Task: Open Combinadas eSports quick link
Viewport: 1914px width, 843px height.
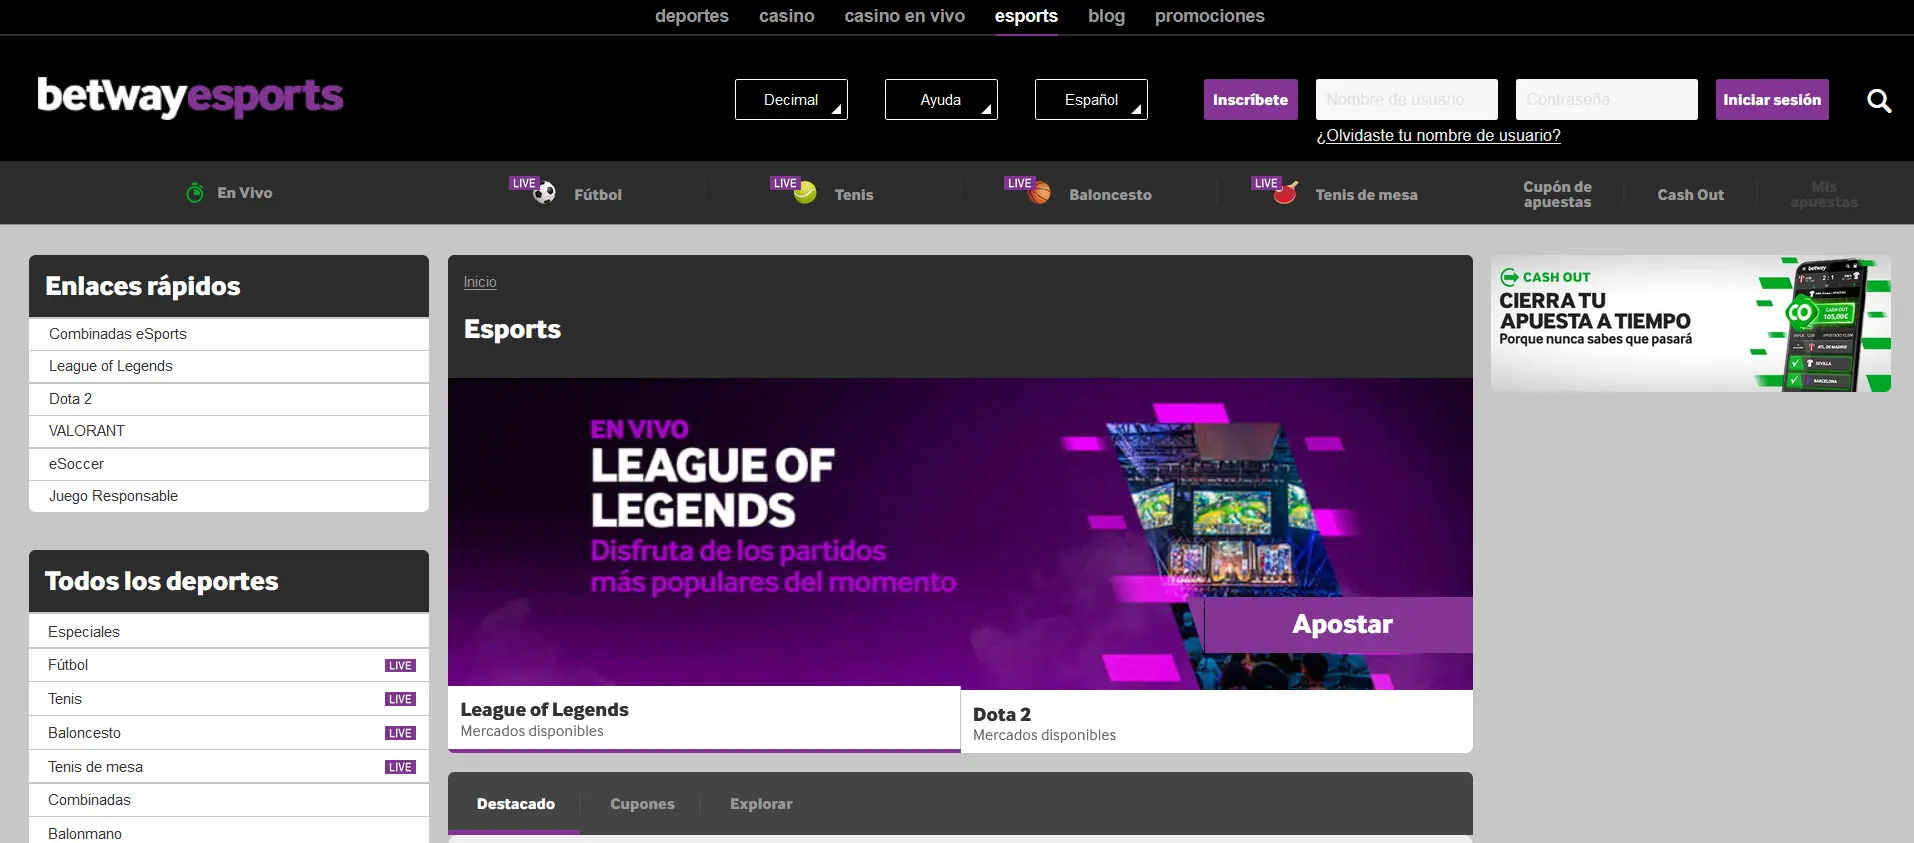Action: 229,334
